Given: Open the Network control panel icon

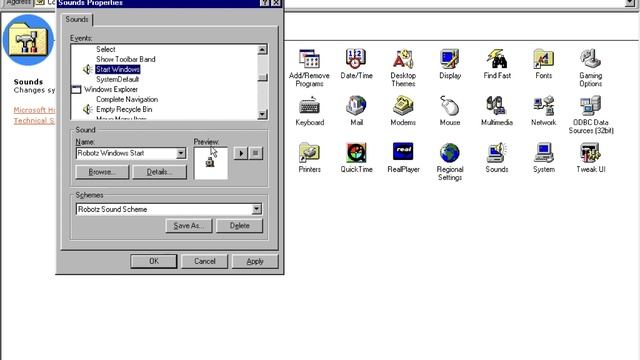Looking at the screenshot, I should pyautogui.click(x=543, y=106).
